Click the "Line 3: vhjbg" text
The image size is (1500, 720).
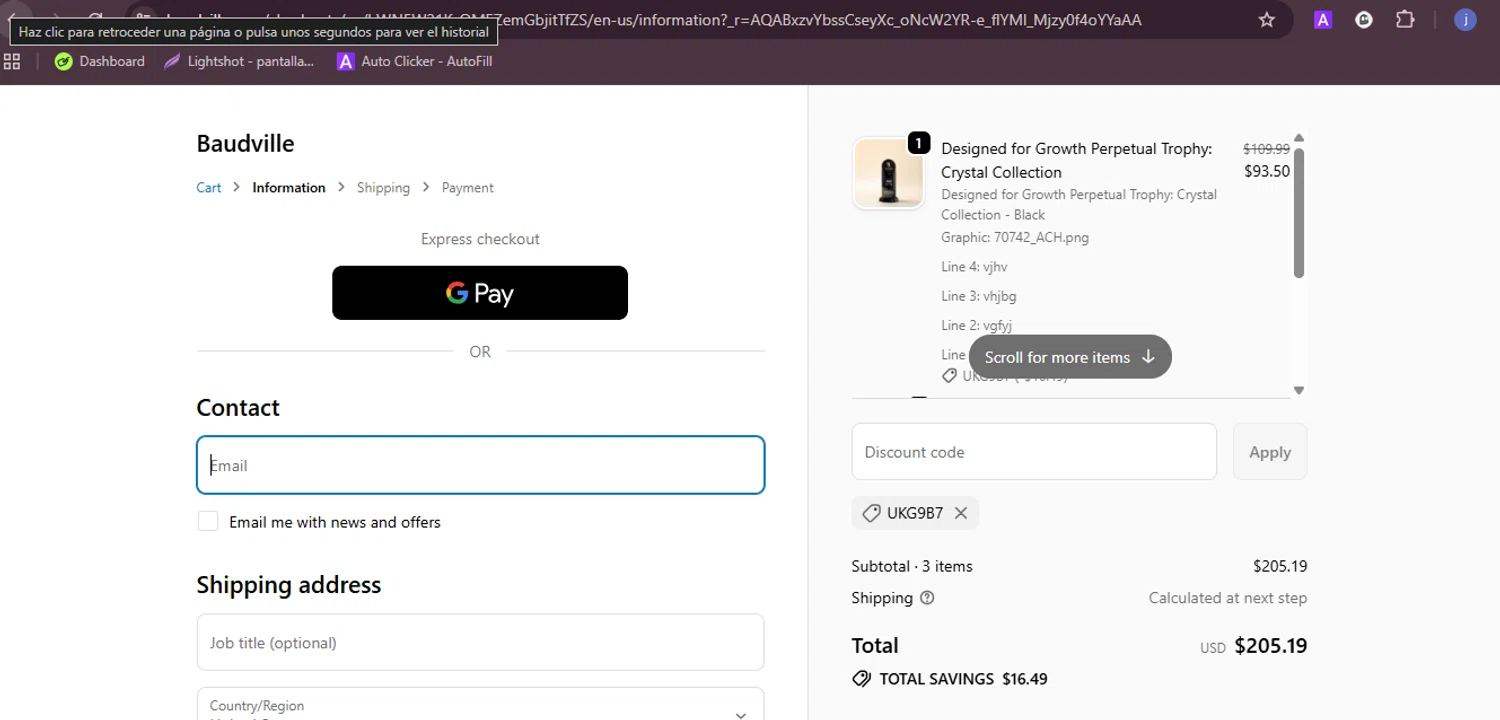[979, 296]
